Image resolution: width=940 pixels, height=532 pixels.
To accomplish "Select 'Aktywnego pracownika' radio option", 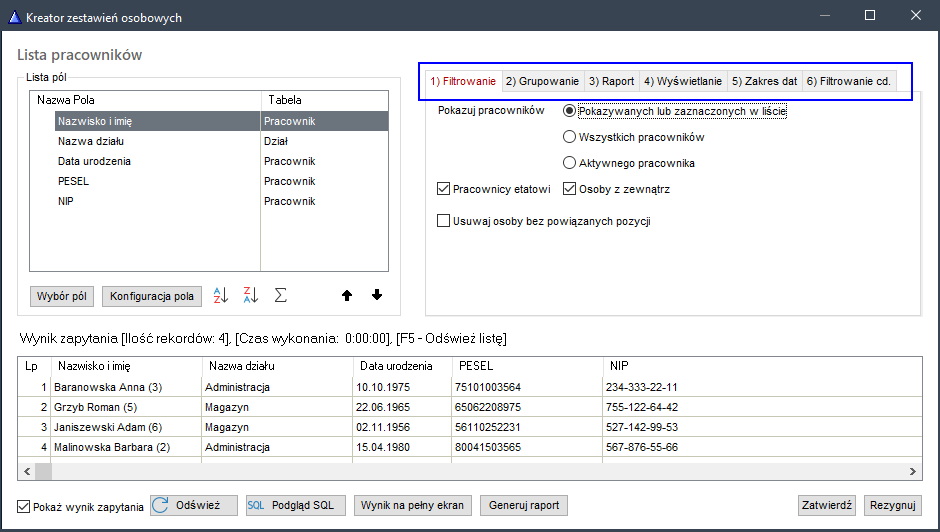I will 570,163.
